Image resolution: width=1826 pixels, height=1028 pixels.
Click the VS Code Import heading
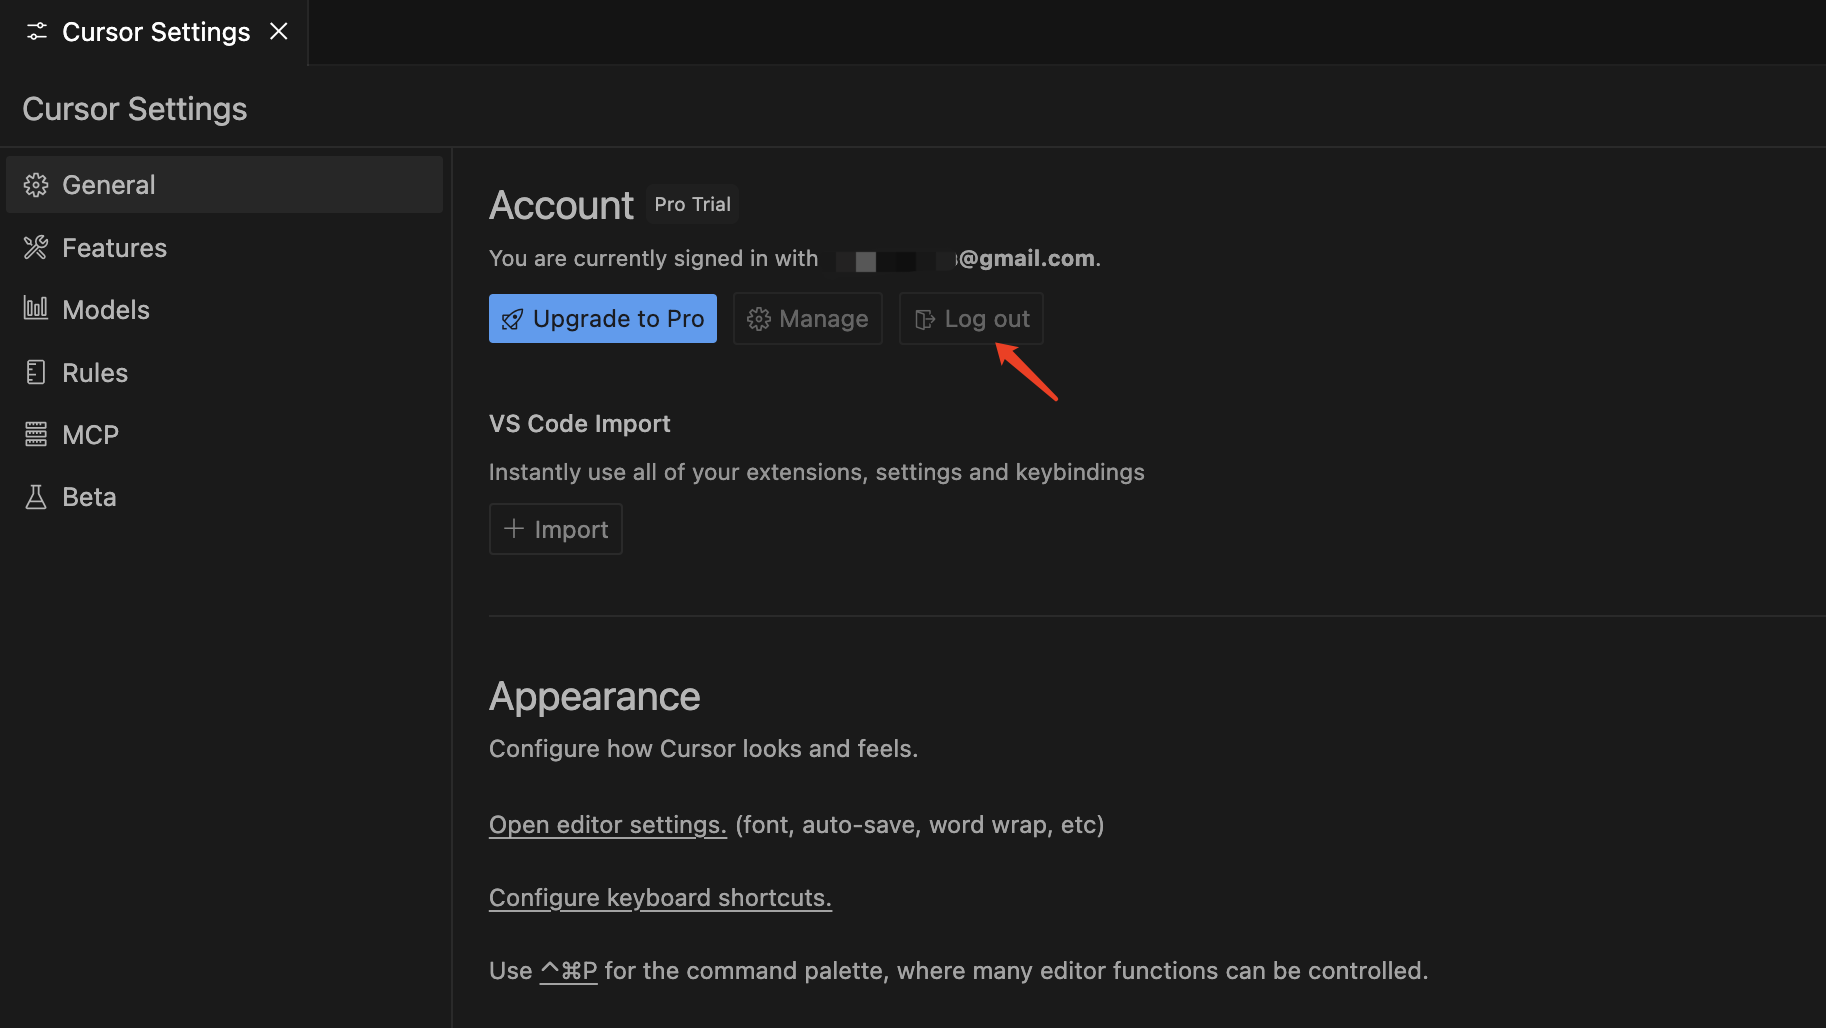pos(580,424)
